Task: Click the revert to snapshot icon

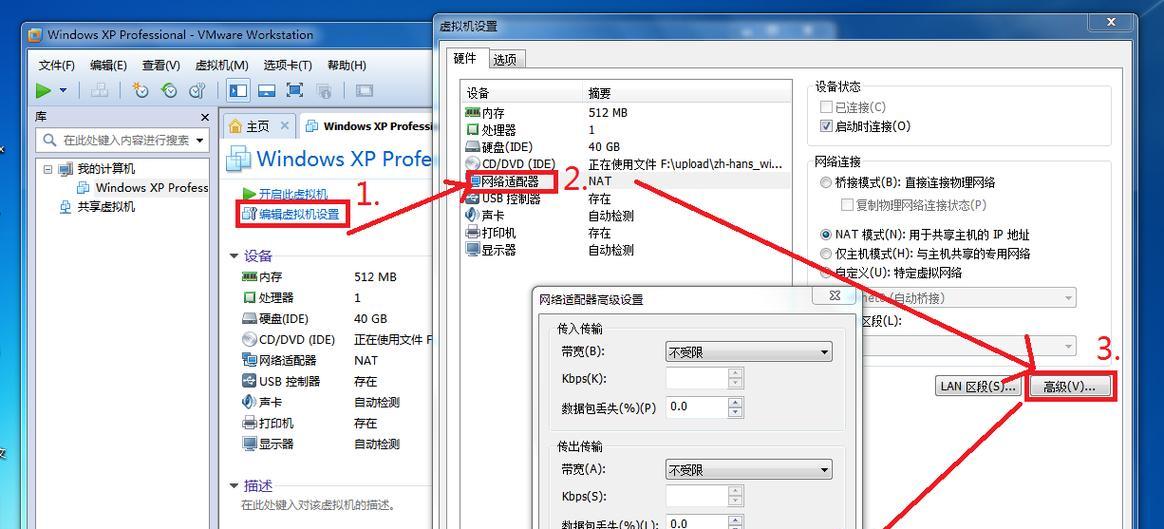Action: coord(169,91)
